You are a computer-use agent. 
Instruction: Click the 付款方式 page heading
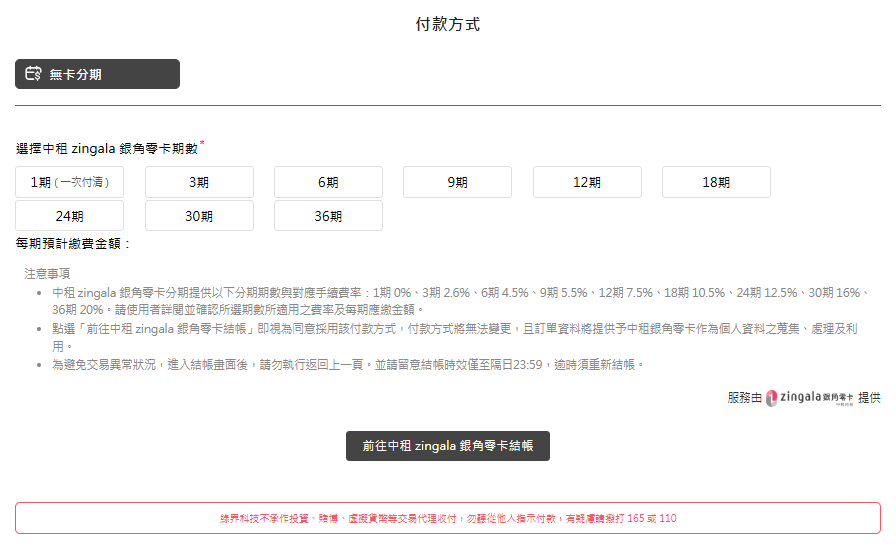pyautogui.click(x=448, y=24)
